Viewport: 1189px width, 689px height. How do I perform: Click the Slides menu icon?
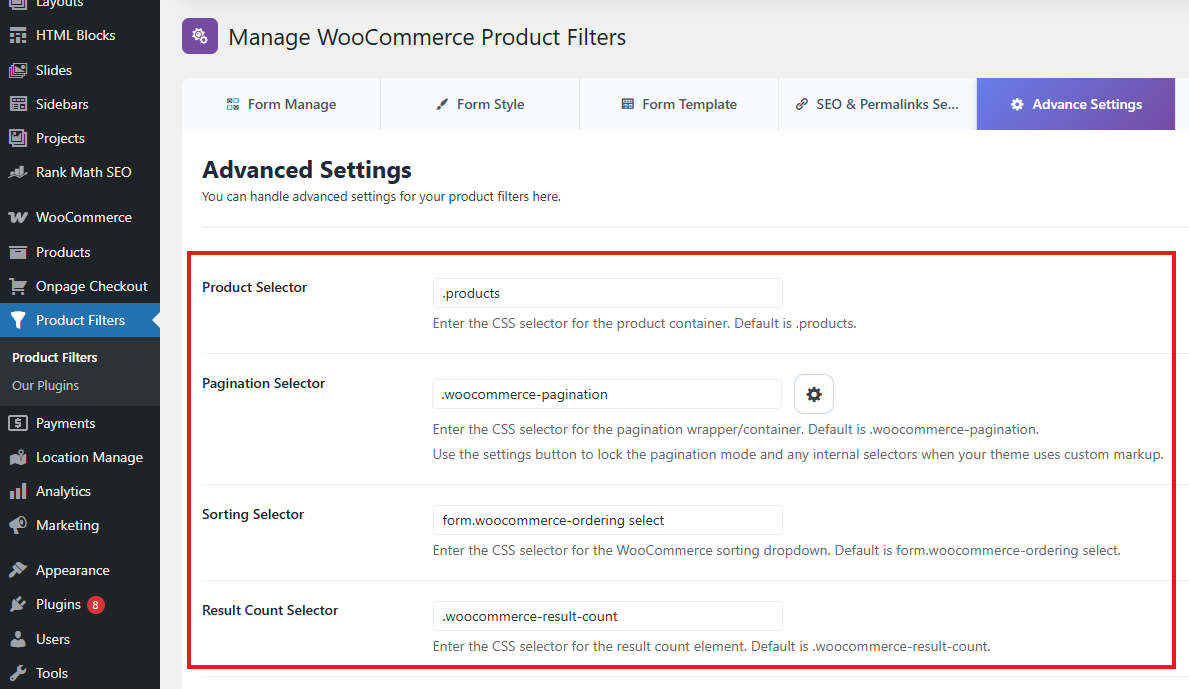tap(17, 70)
